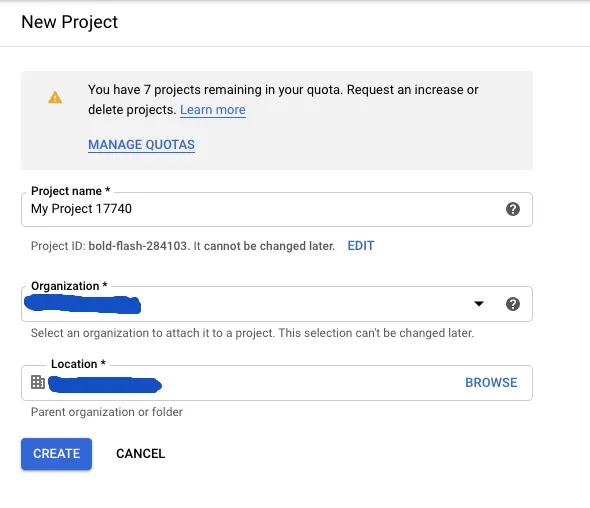
Task: Expand the Organization dropdown arrow
Action: tap(479, 304)
